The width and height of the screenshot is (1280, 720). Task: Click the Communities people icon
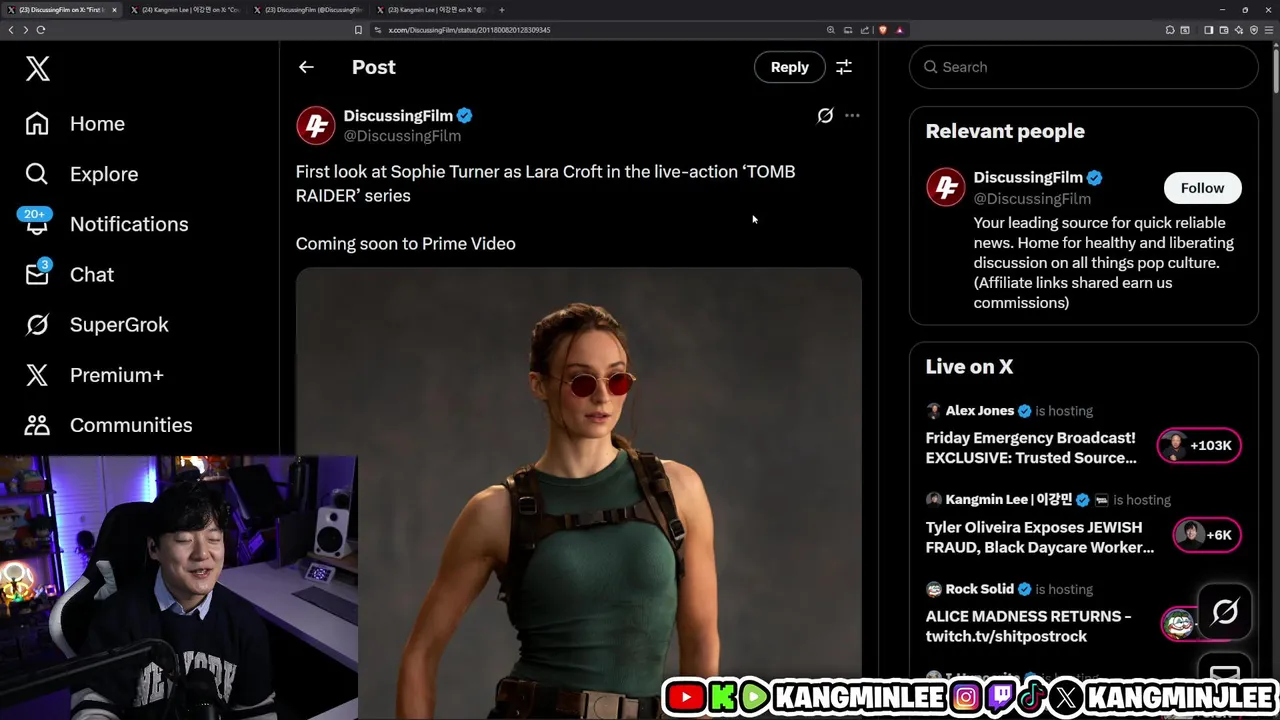pyautogui.click(x=37, y=425)
